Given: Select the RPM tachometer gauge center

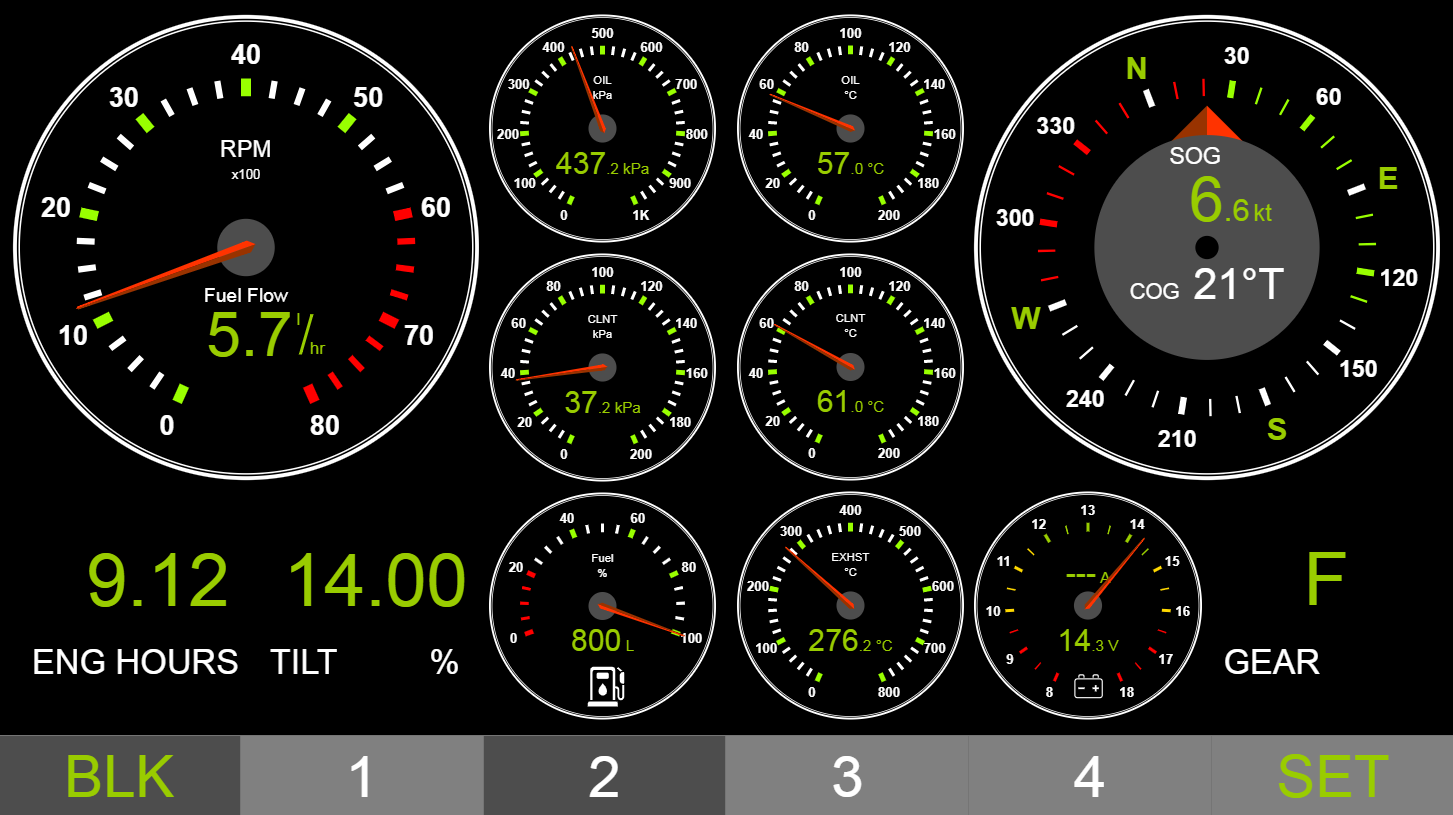Looking at the screenshot, I should 246,247.
